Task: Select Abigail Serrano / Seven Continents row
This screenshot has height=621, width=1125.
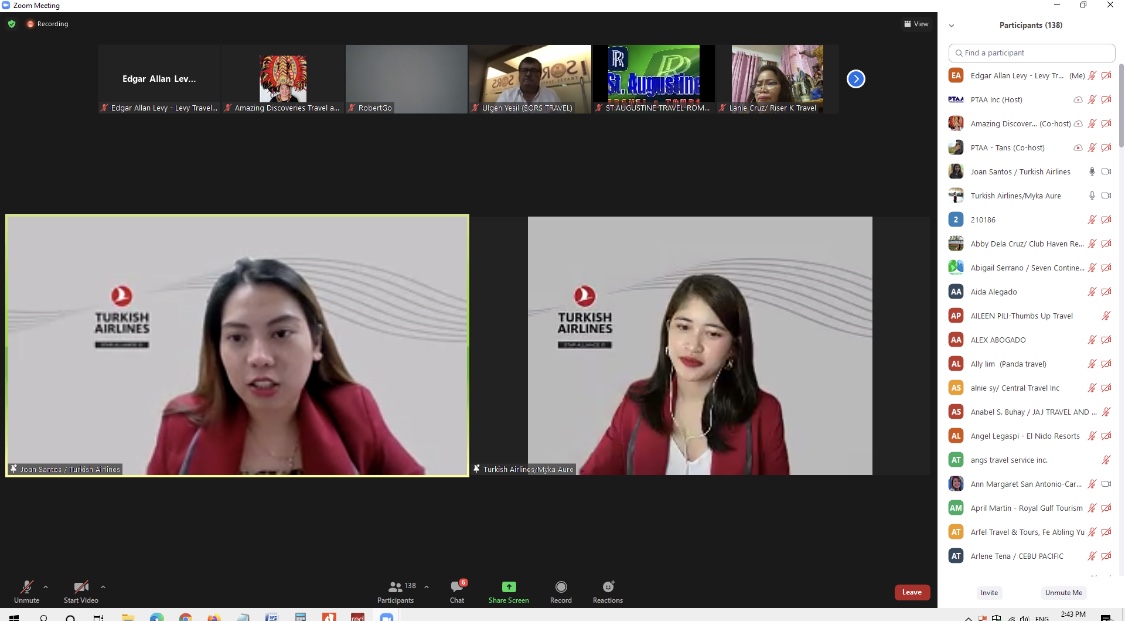Action: click(1030, 267)
